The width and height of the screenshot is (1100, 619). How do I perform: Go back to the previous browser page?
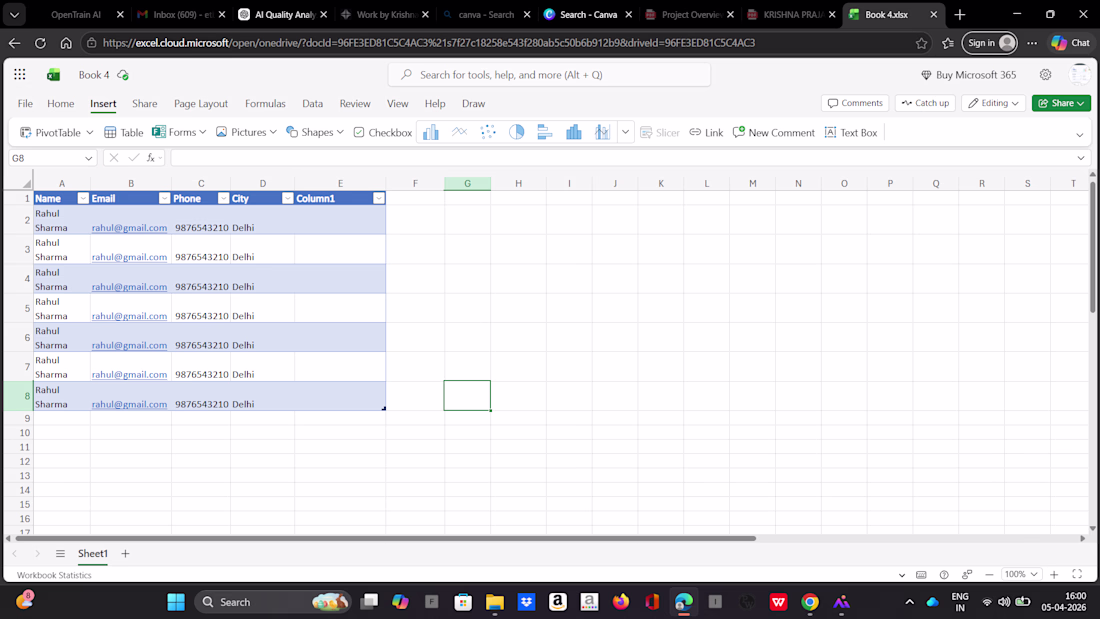14,43
